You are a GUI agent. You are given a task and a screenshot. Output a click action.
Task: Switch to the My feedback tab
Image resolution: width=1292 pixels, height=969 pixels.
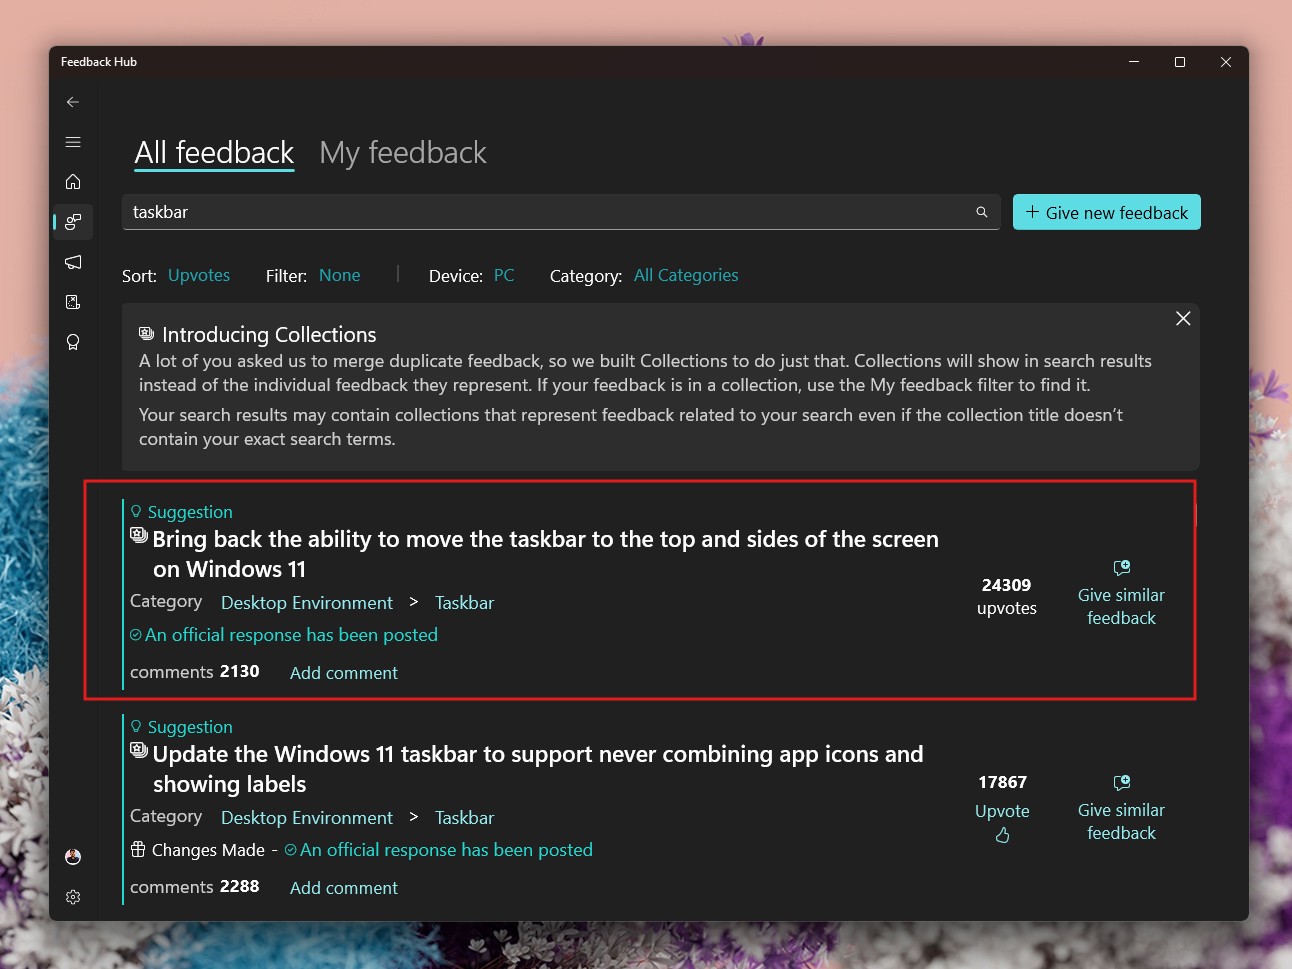tap(402, 152)
